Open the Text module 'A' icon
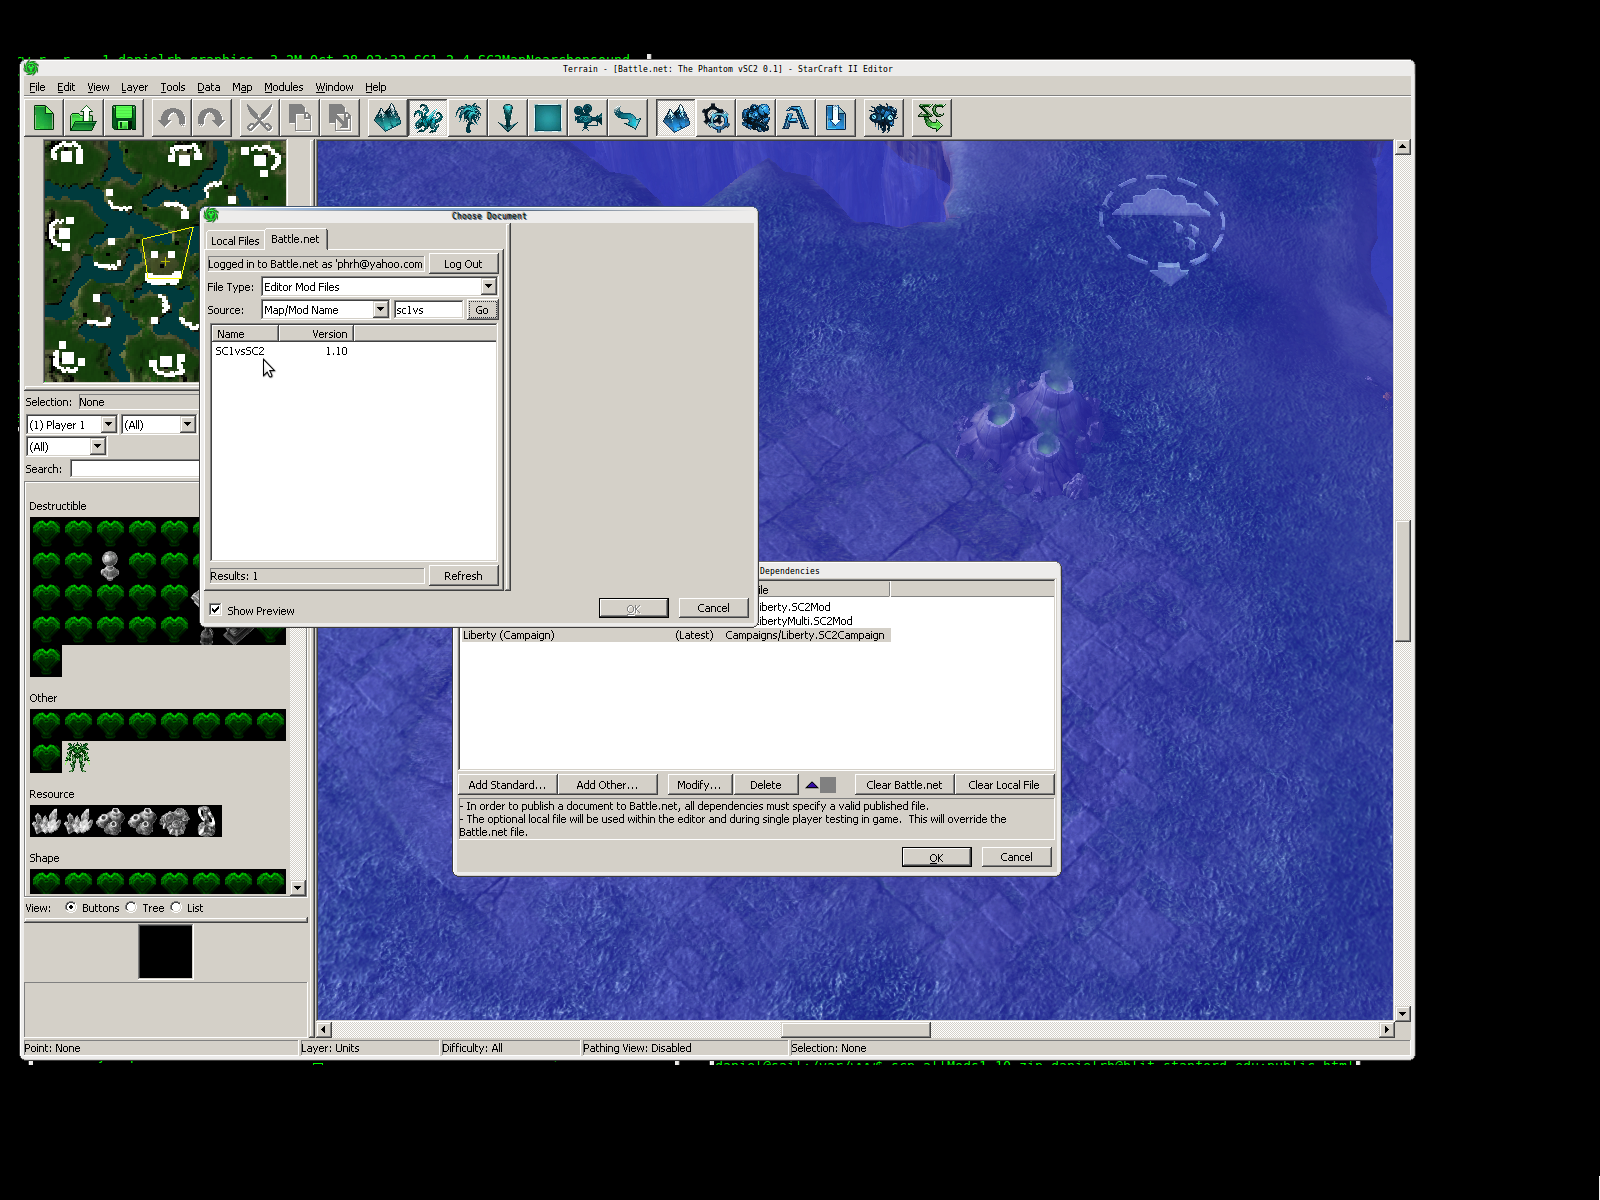This screenshot has height=1200, width=1600. (796, 118)
